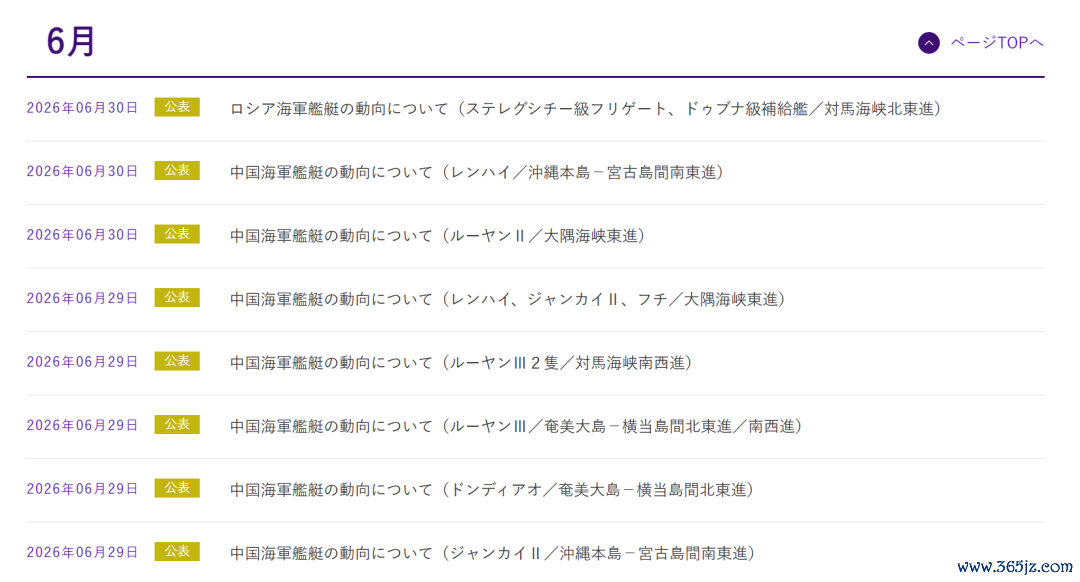The image size is (1080, 582).
Task: Click 公表 tag on the ルーヤンⅡ row
Action: pyautogui.click(x=177, y=233)
